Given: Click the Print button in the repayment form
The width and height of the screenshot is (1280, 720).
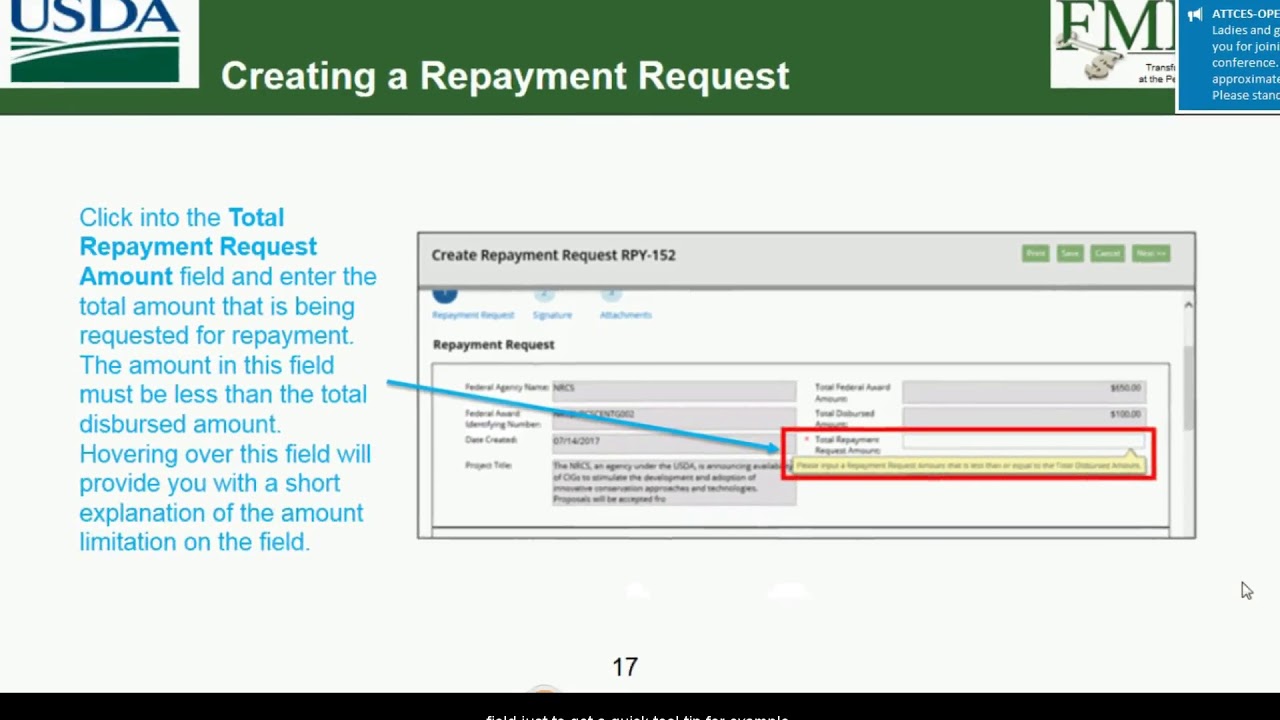Looking at the screenshot, I should [1035, 254].
